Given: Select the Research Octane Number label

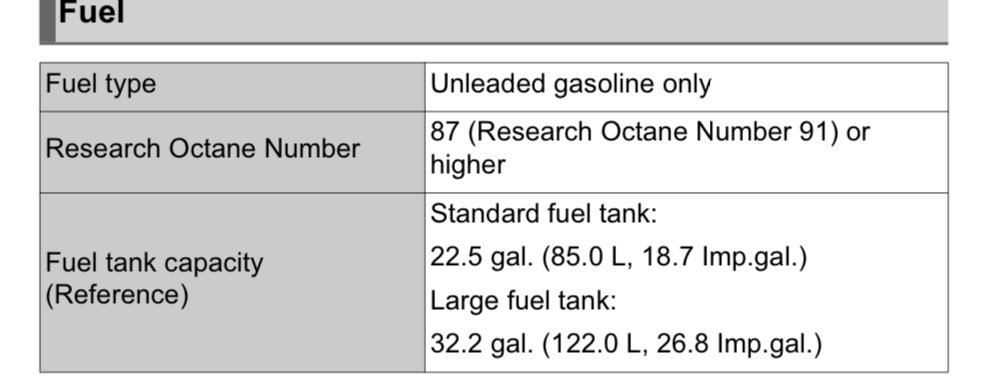Looking at the screenshot, I should click(x=202, y=149).
